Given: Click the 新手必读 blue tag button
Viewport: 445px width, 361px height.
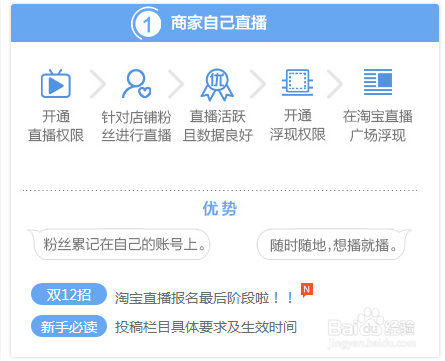Looking at the screenshot, I should click(x=69, y=326).
